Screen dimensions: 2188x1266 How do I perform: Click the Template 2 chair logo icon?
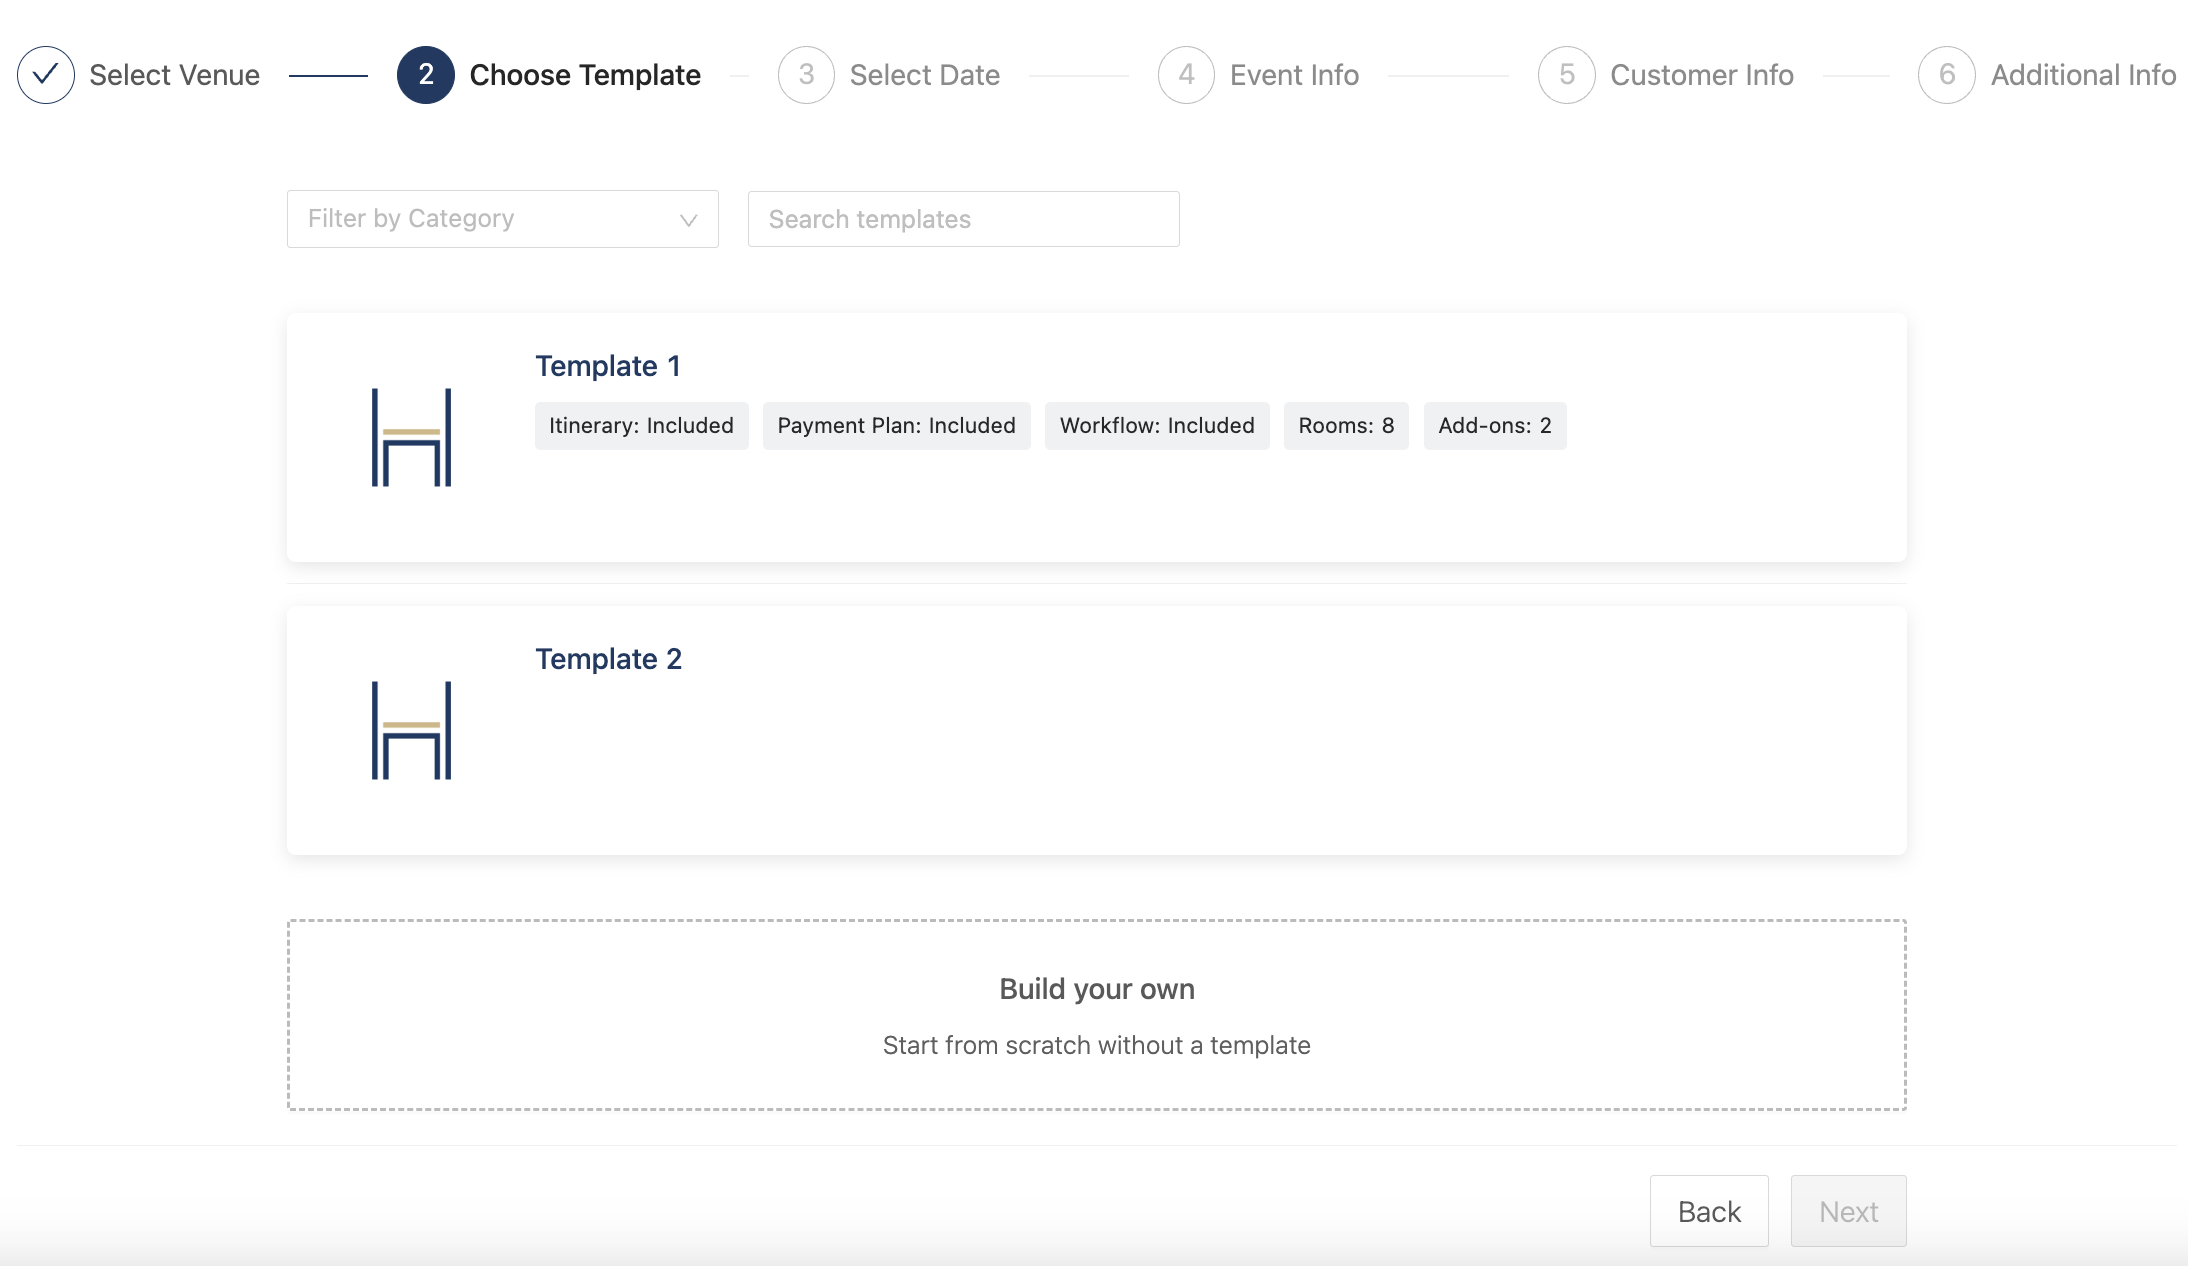tap(411, 730)
